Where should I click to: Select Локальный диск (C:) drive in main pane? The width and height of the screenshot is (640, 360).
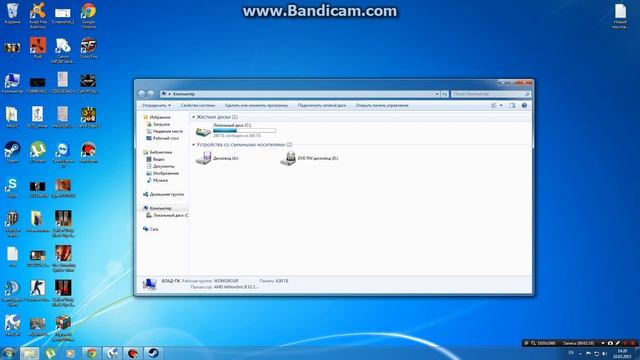click(236, 131)
